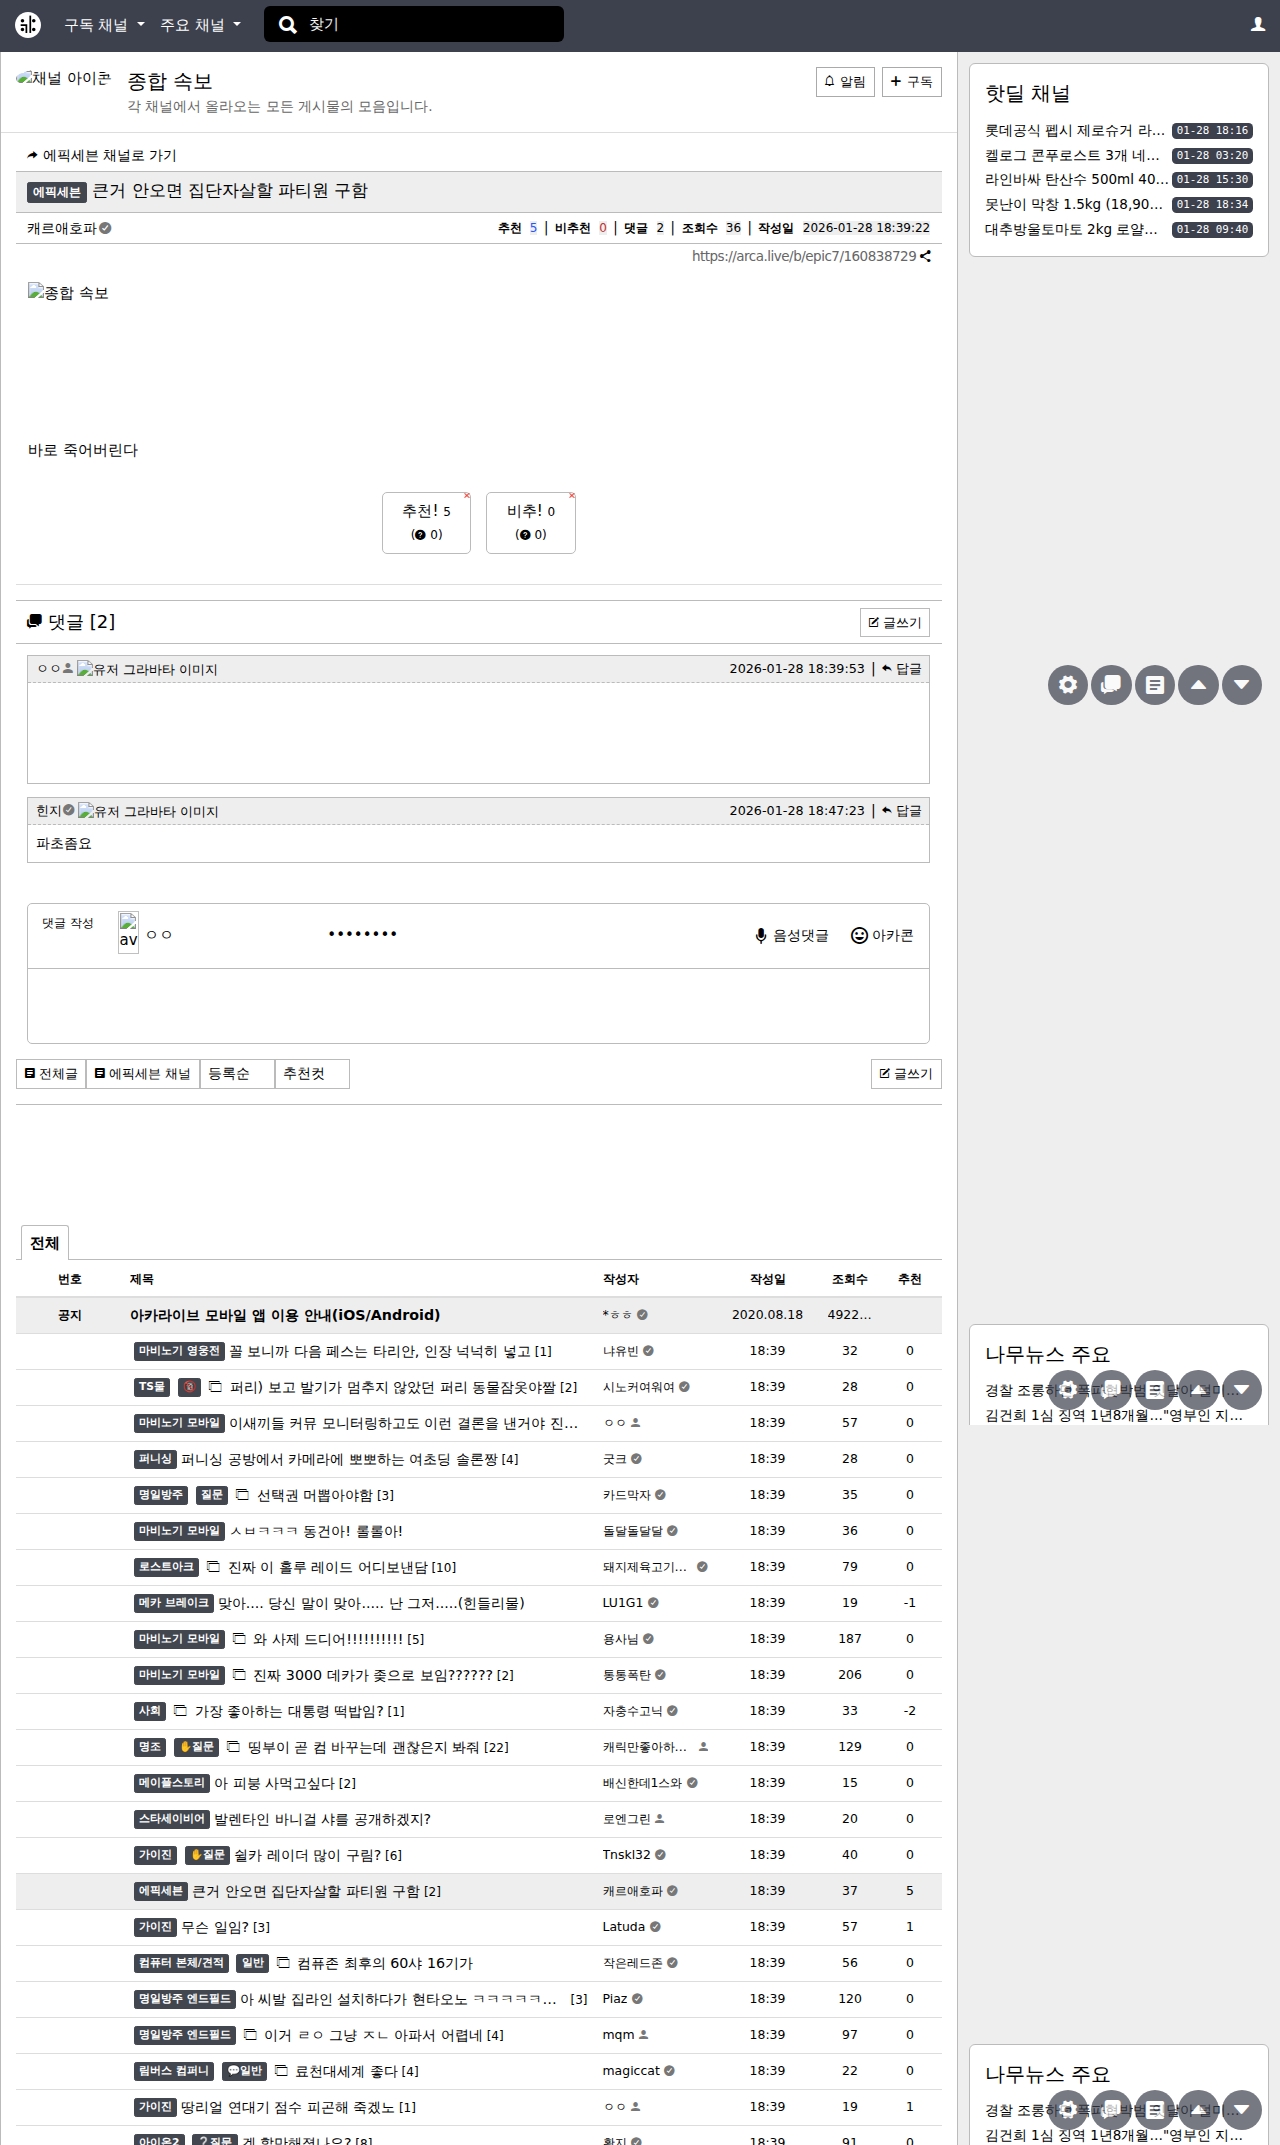The image size is (1280, 2145).
Task: Downvote the post with 비추! button
Action: (531, 522)
